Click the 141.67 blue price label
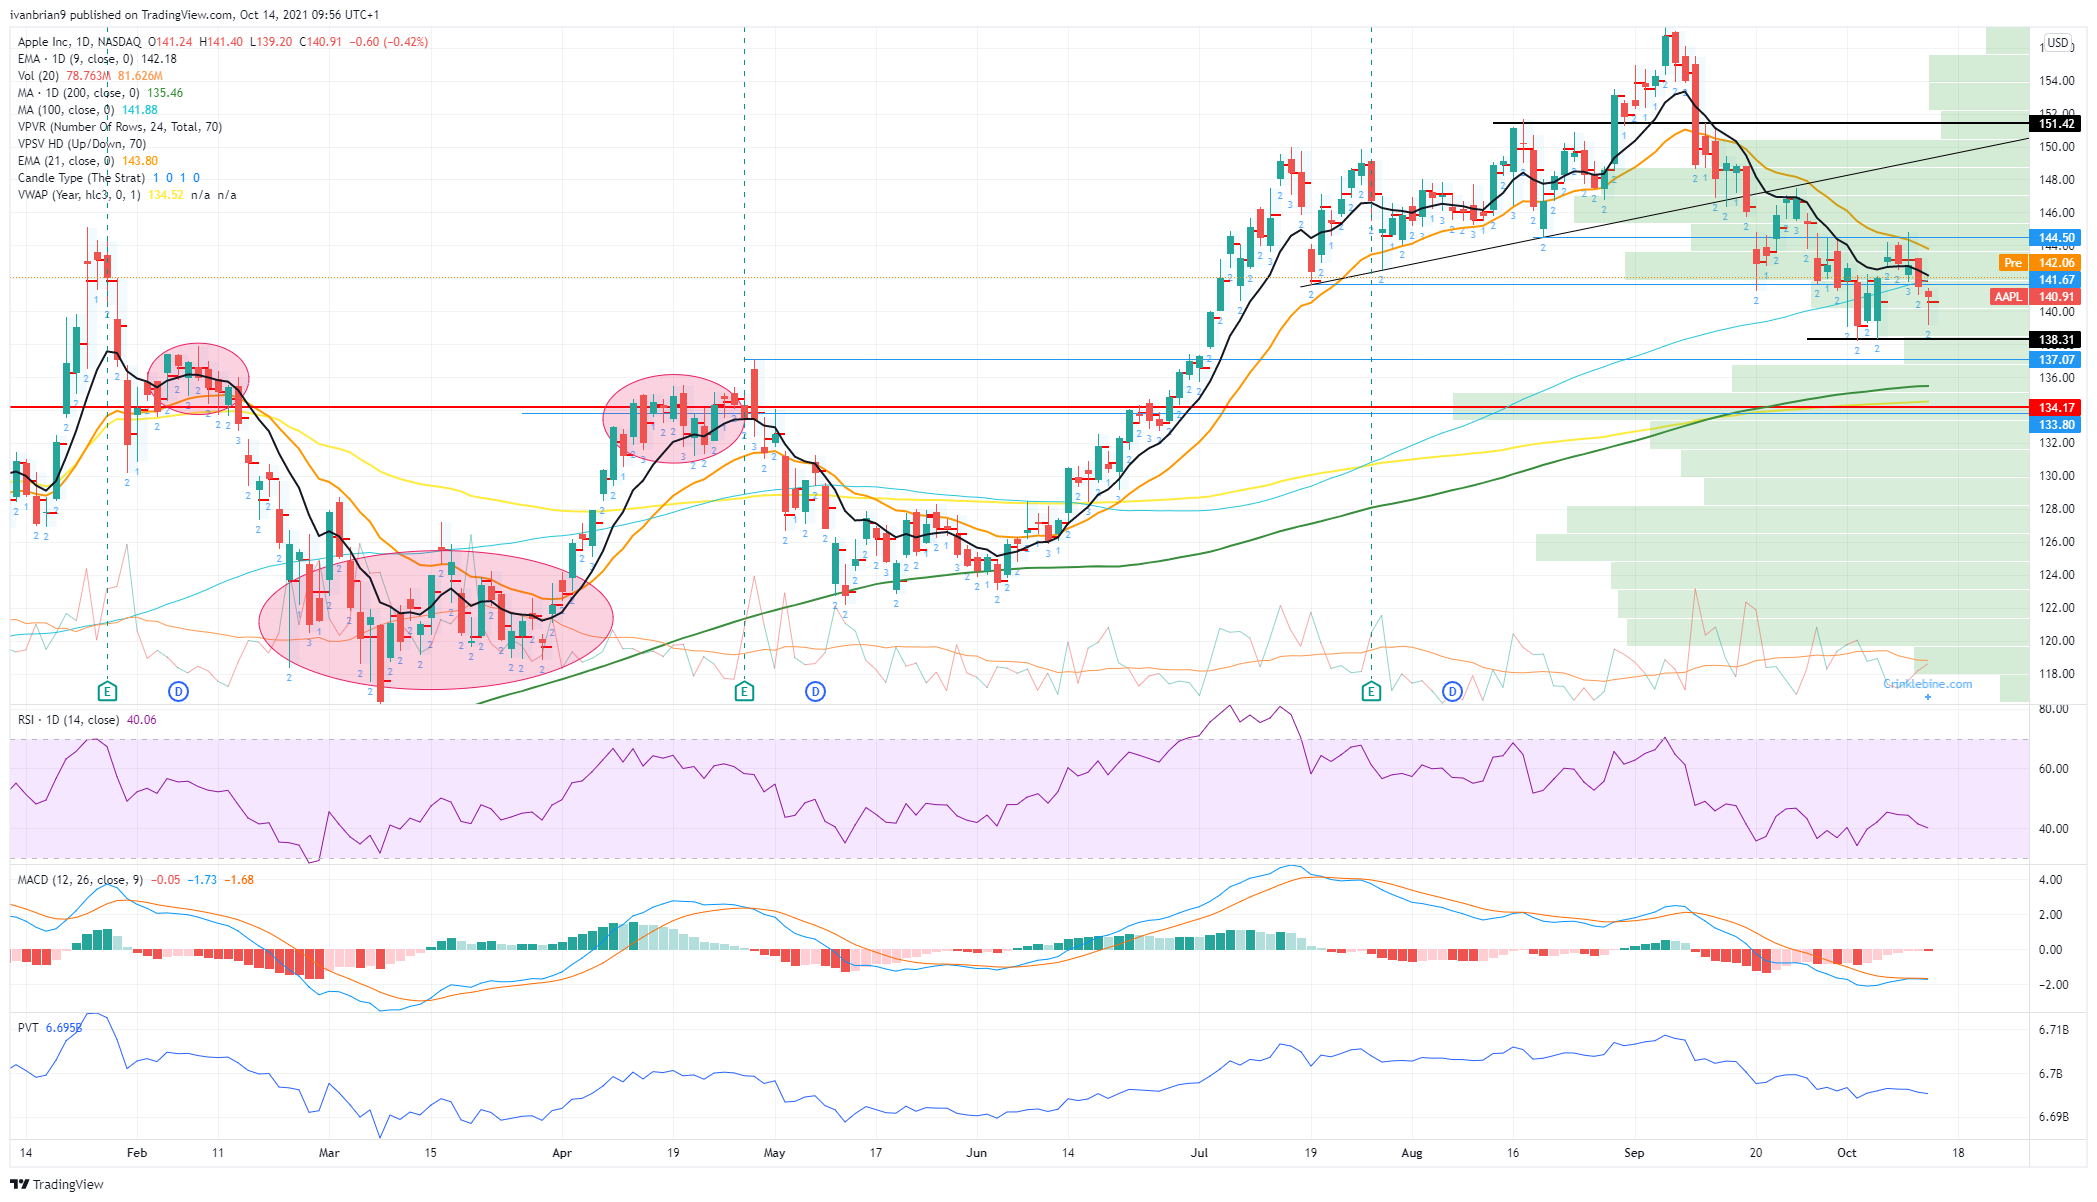This screenshot has width=2097, height=1202. [x=2054, y=280]
